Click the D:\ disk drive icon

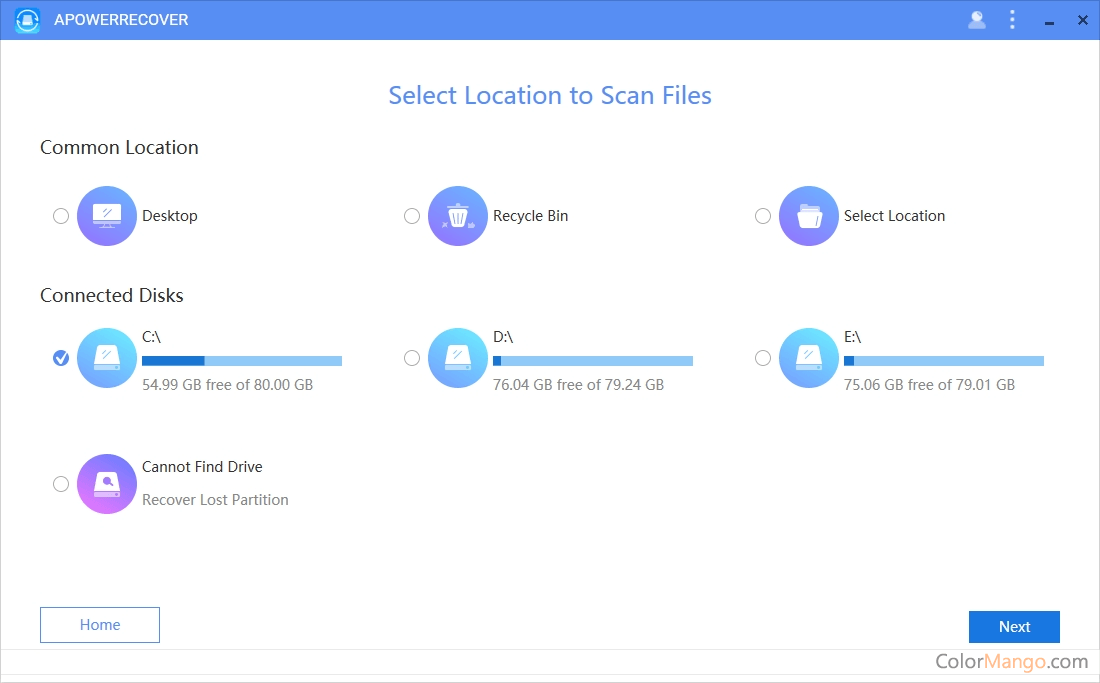457,358
